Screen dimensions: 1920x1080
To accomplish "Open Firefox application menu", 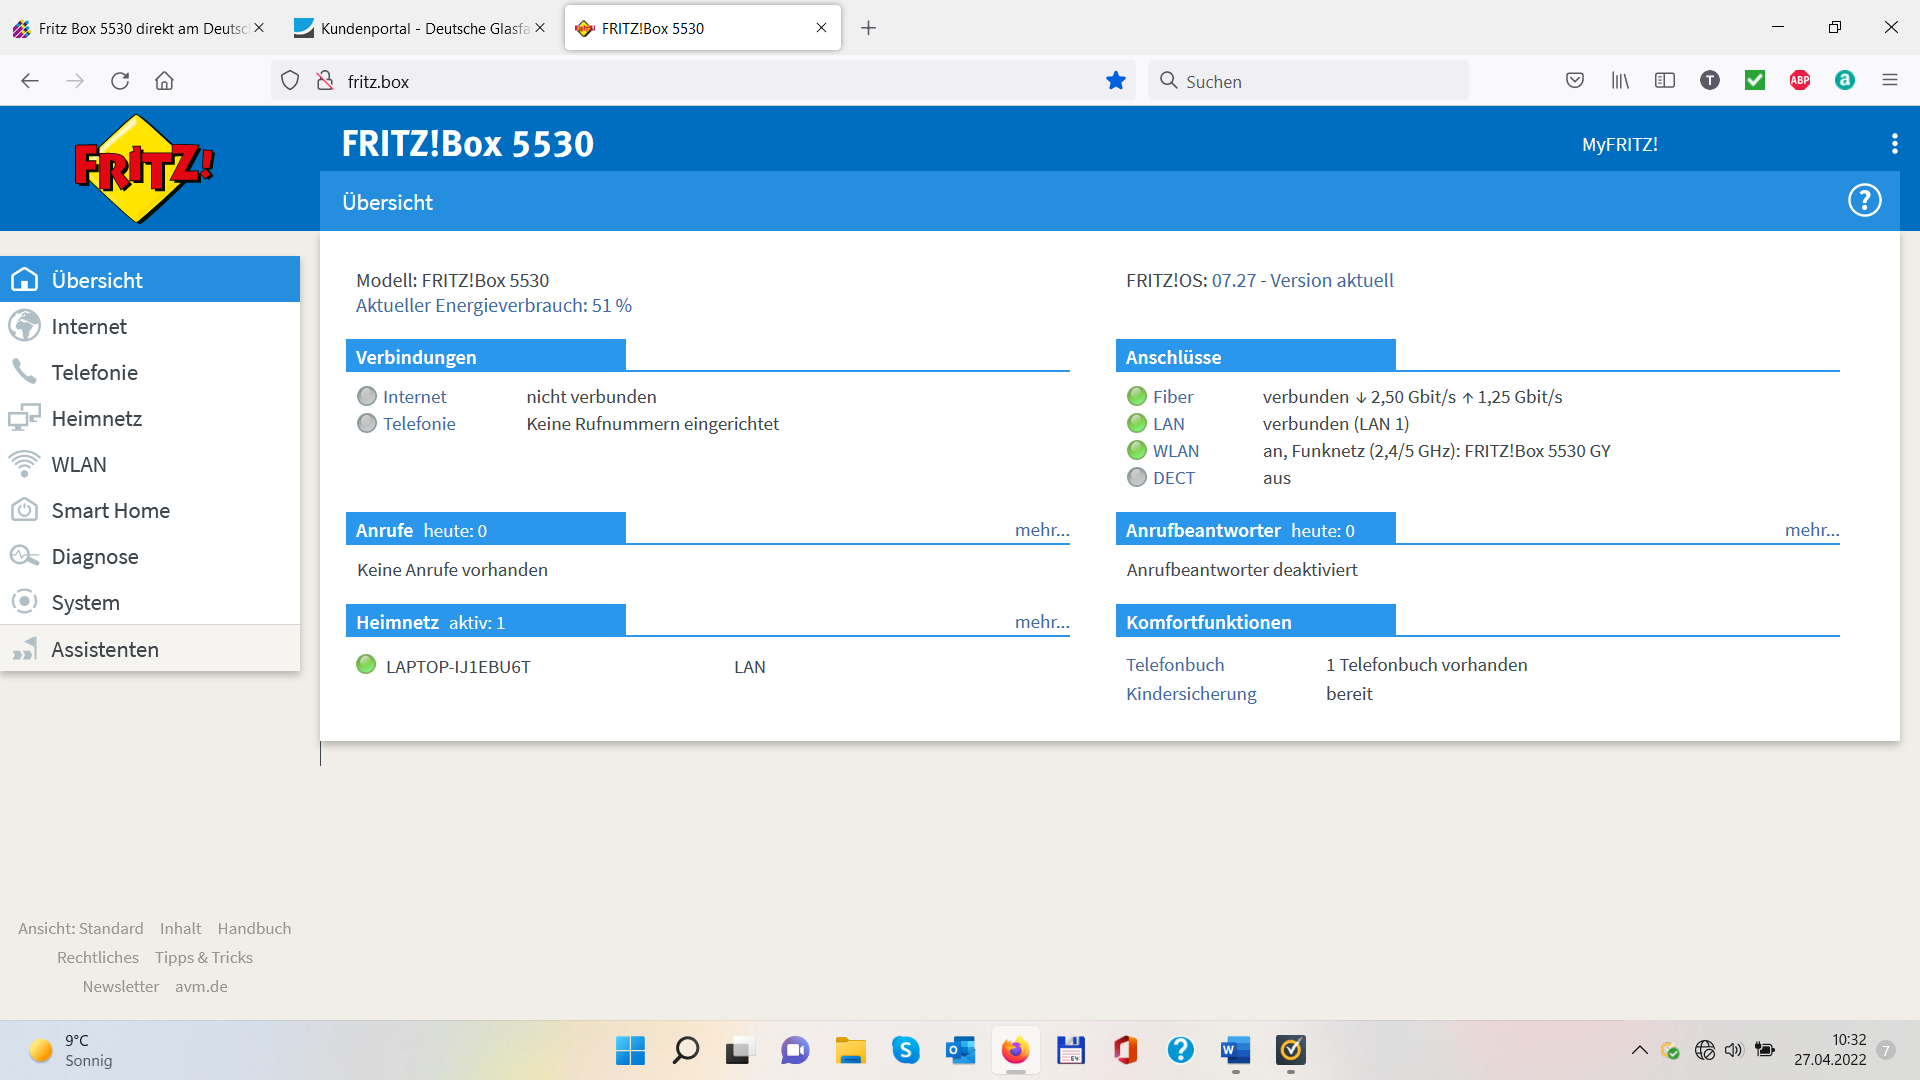I will pyautogui.click(x=1890, y=81).
